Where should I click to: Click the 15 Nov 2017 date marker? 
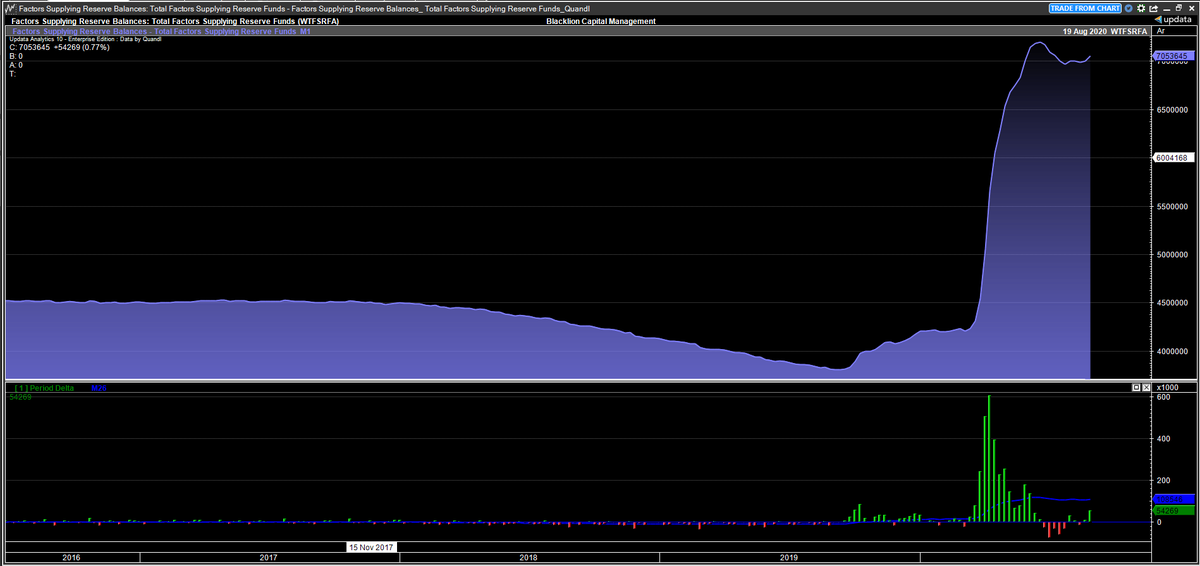tap(372, 547)
